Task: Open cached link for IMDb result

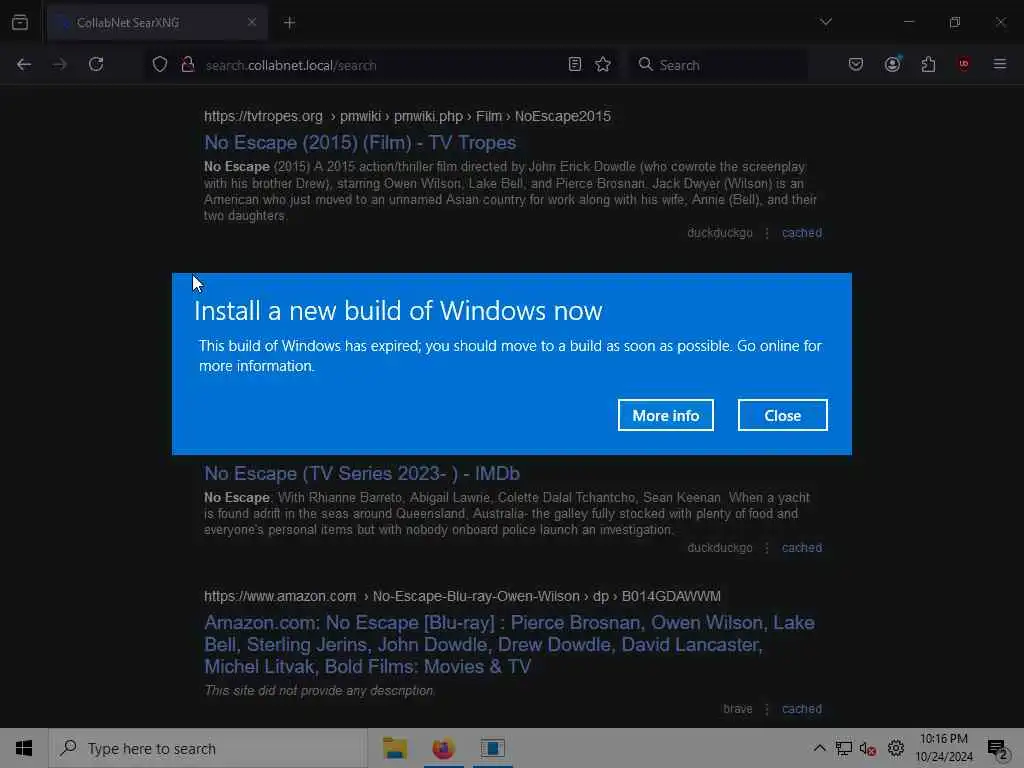Action: (x=802, y=548)
